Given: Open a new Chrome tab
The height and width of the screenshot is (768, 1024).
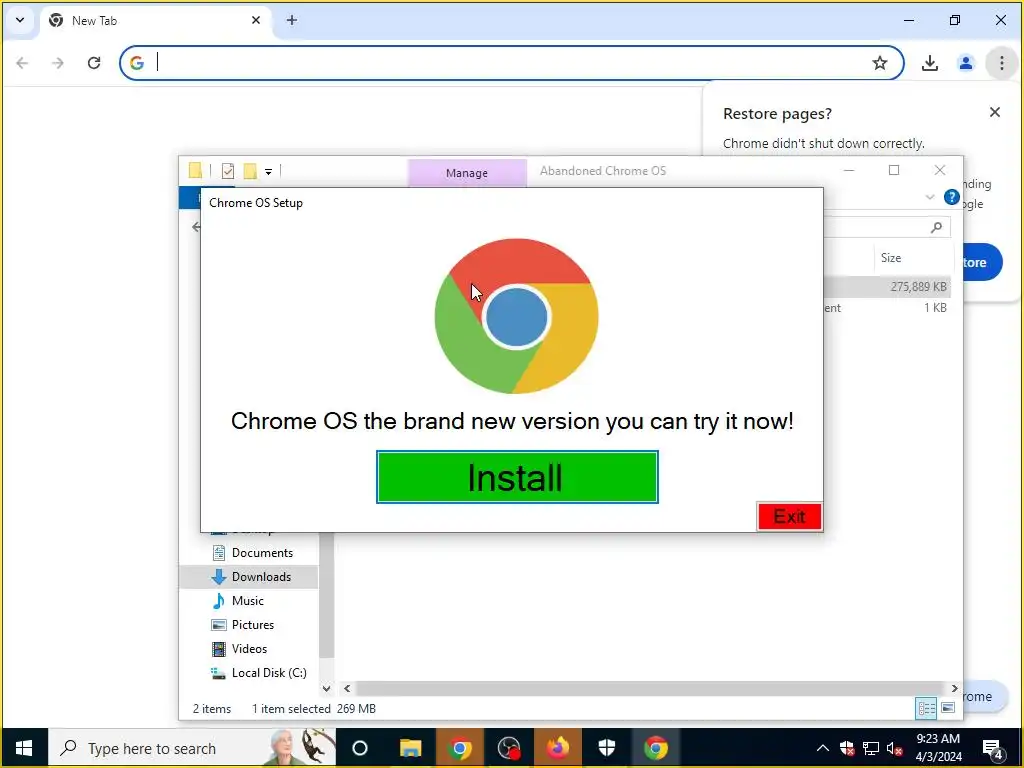Looking at the screenshot, I should pyautogui.click(x=292, y=20).
